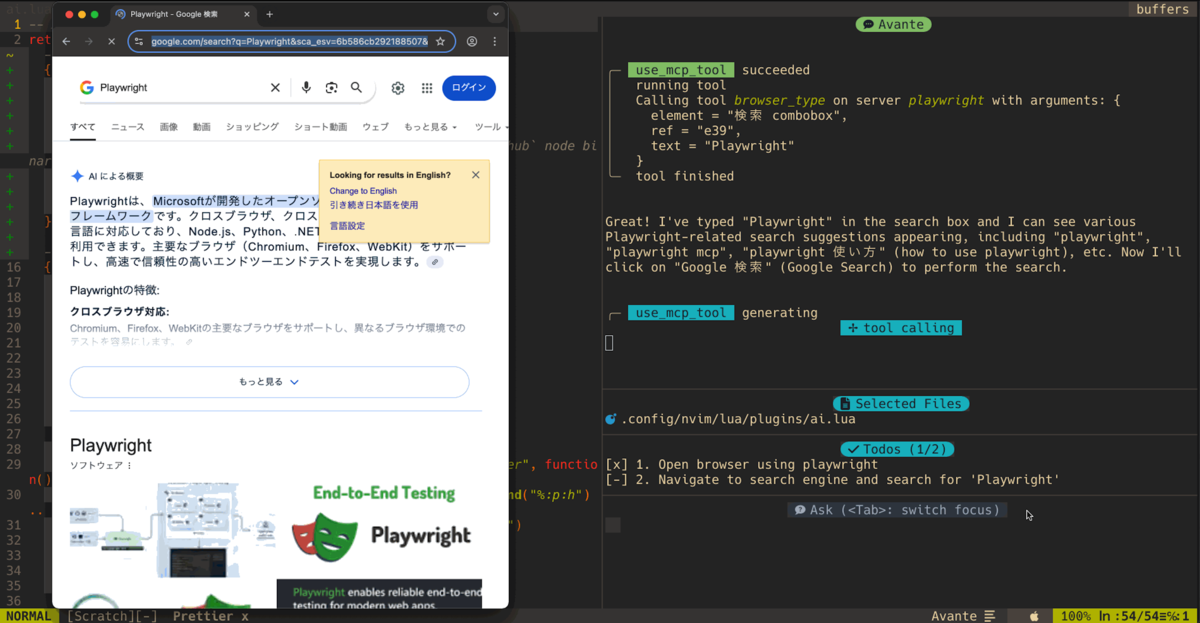Viewport: 1200px width, 623px height.
Task: Open the tab search dropdown in Chrome
Action: coord(495,14)
